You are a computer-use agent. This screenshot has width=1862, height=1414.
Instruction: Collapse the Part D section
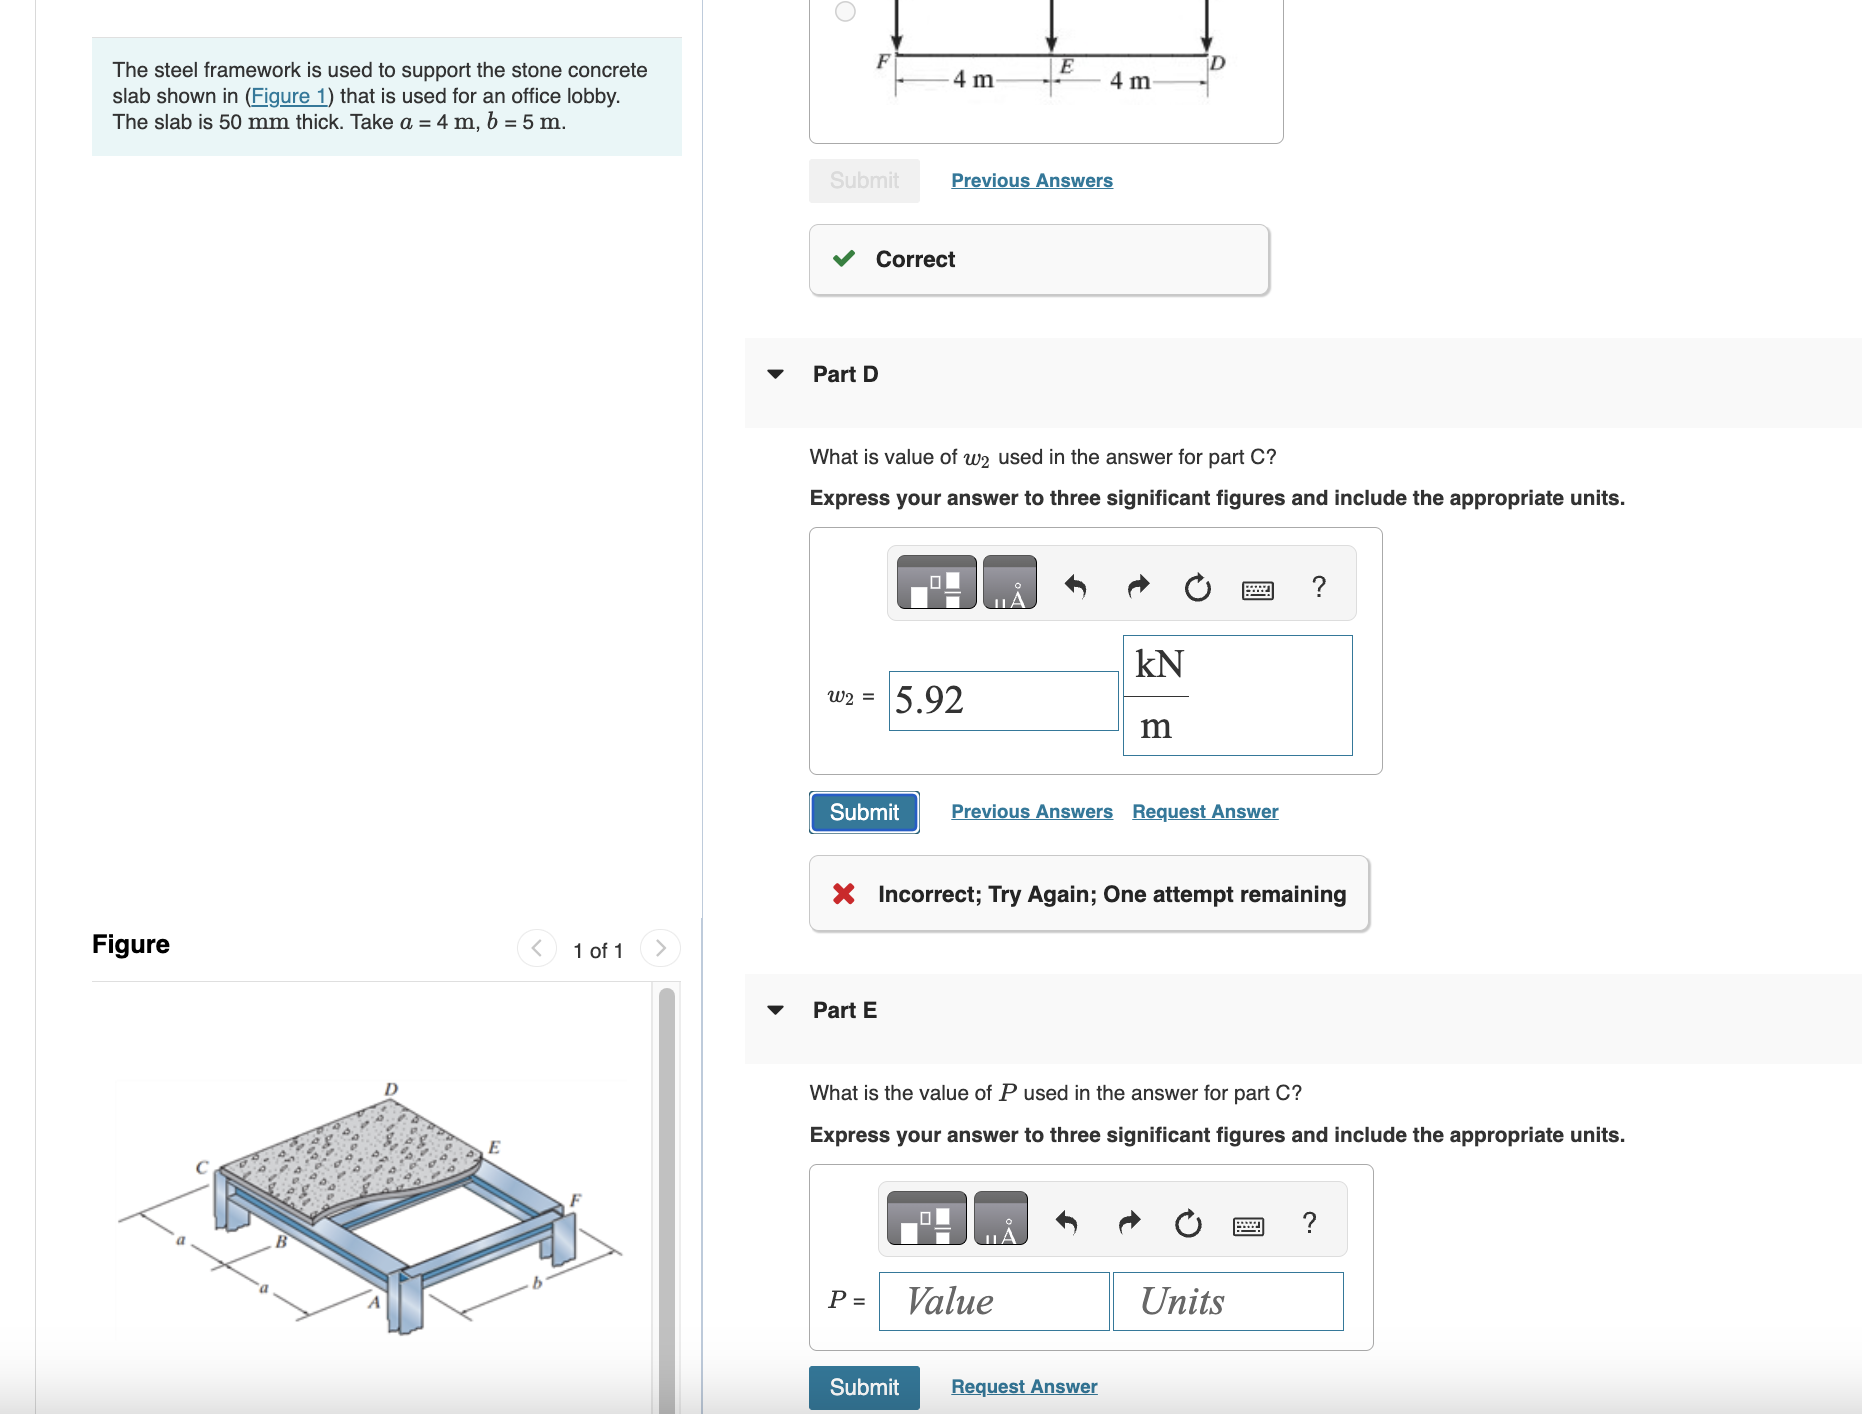775,374
